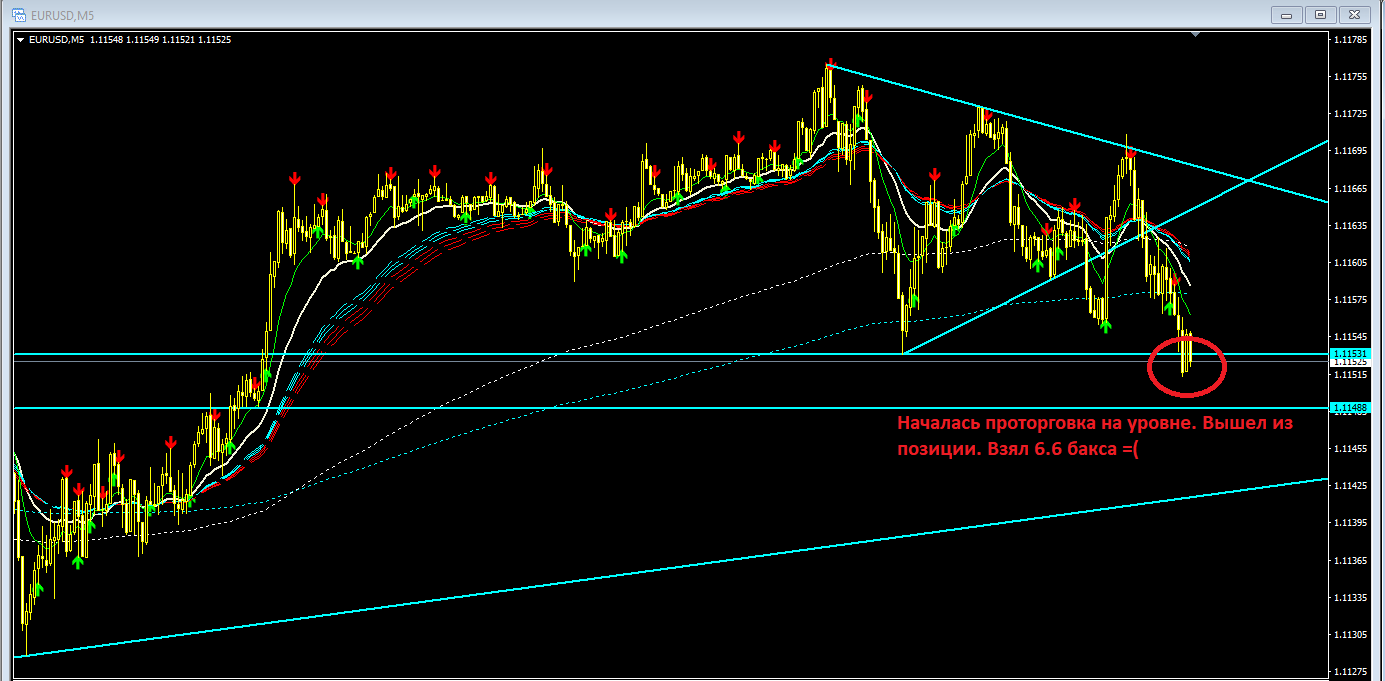Click the 1.11305 price scale label

tap(1351, 634)
